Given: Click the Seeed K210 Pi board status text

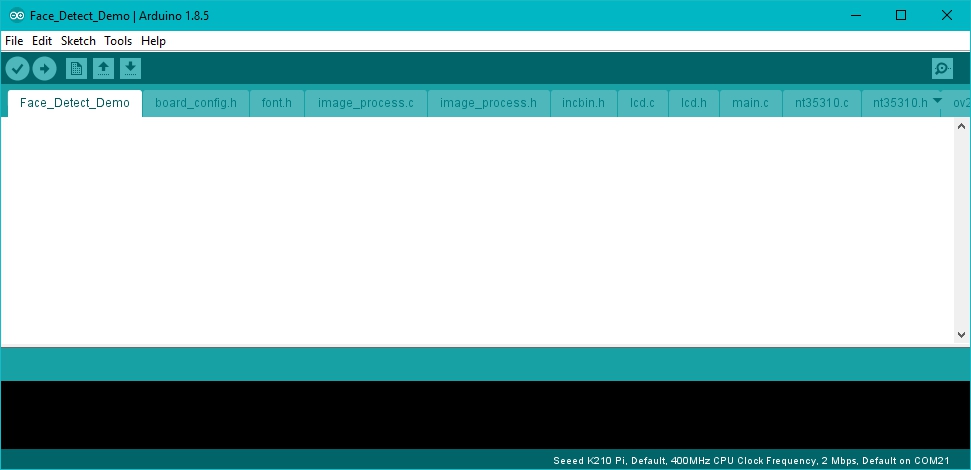Looking at the screenshot, I should (751, 461).
